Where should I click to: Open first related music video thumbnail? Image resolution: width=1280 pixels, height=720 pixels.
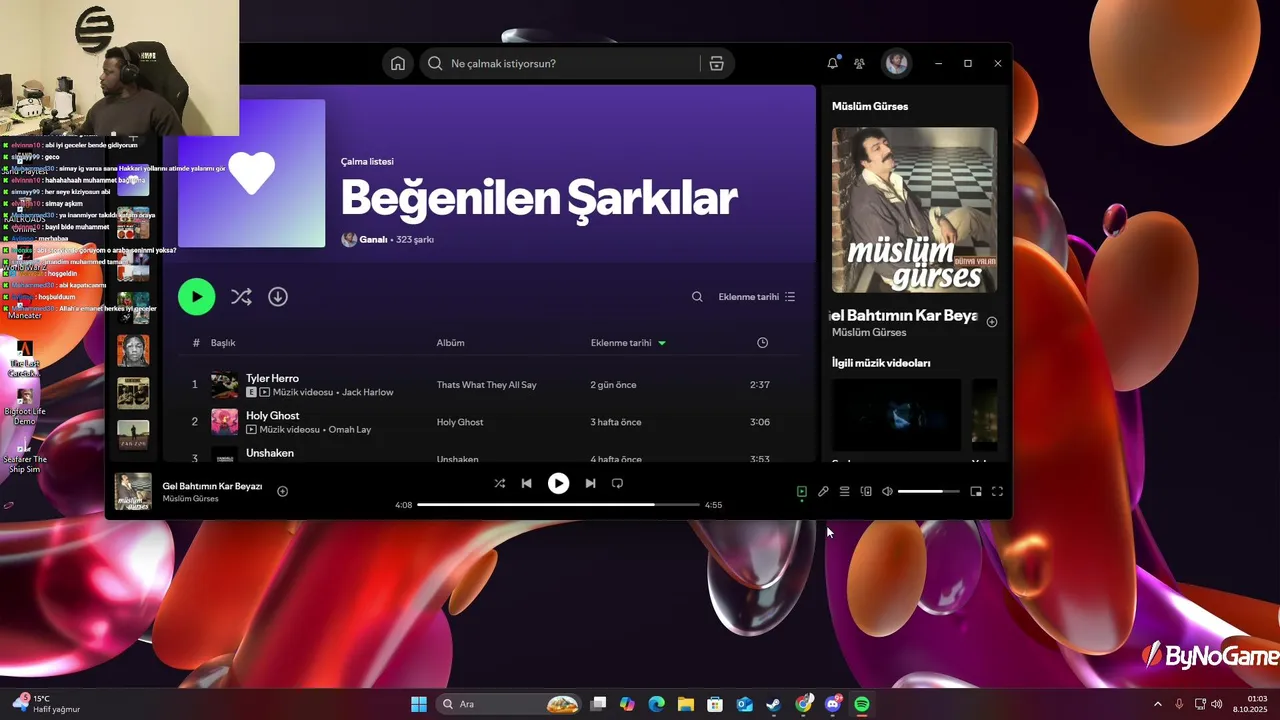coord(896,414)
